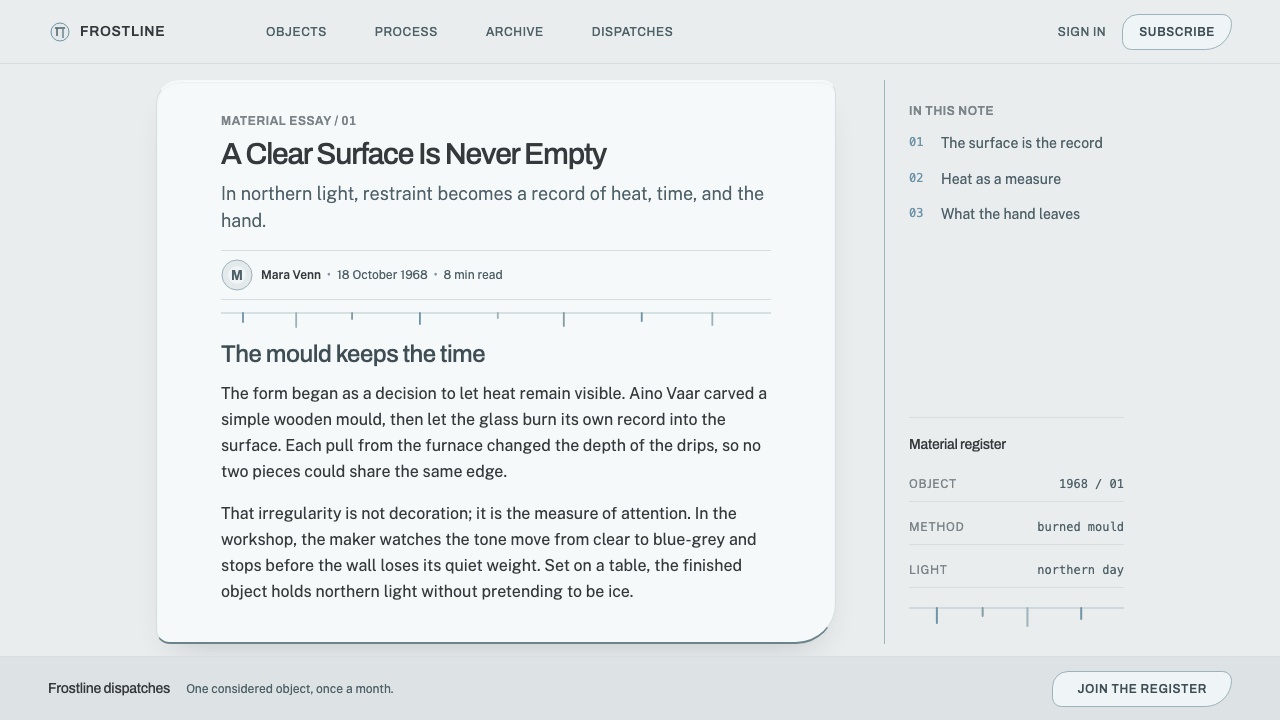Click the method value 'burned mould'
The width and height of the screenshot is (1280, 720).
(1080, 527)
